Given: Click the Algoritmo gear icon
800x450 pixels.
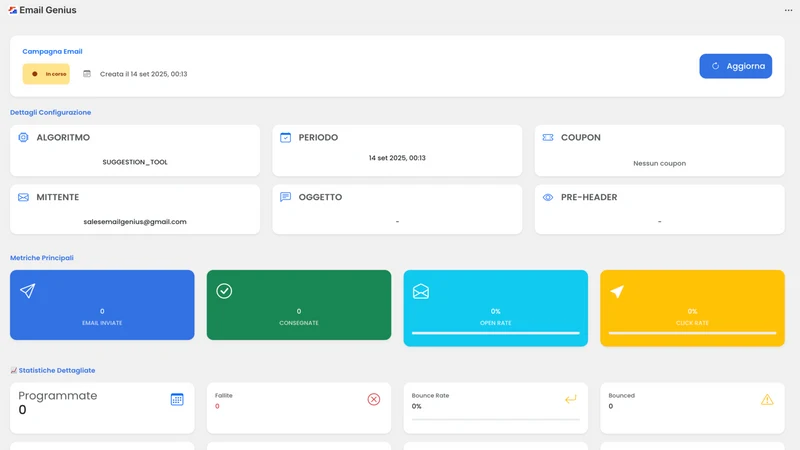Looking at the screenshot, I should (x=23, y=137).
